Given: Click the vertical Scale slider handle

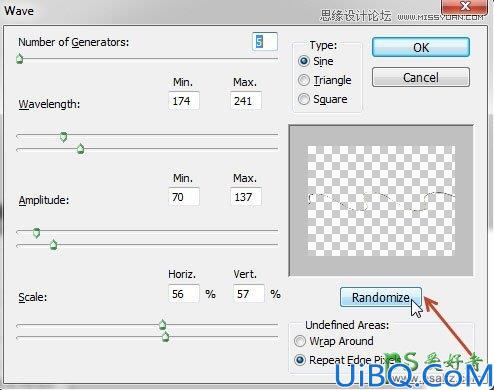Looking at the screenshot, I should pos(165,337).
